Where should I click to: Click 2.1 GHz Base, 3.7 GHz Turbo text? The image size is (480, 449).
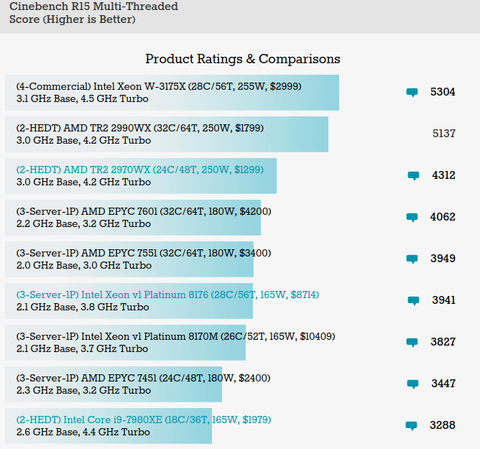pyautogui.click(x=82, y=349)
